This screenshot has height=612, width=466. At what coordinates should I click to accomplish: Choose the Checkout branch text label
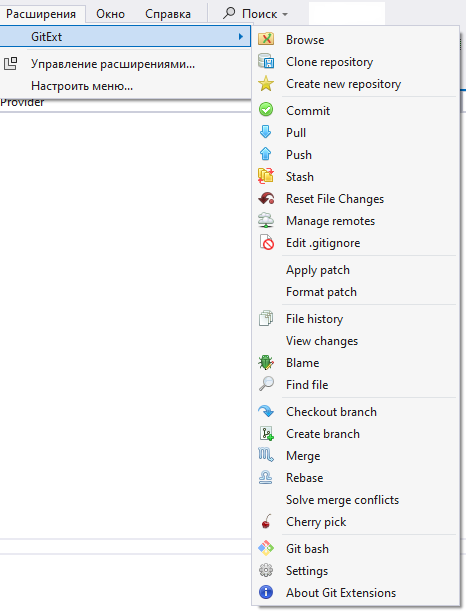pos(331,412)
